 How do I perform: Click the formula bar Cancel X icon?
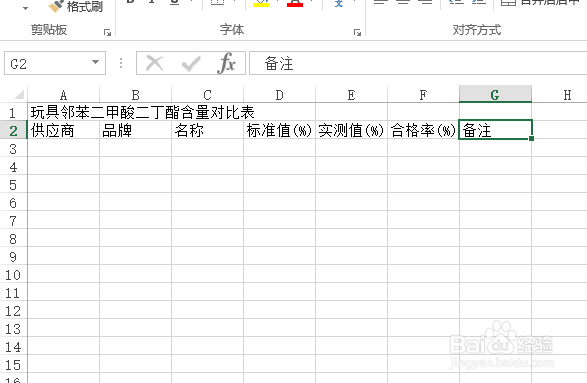pyautogui.click(x=155, y=63)
